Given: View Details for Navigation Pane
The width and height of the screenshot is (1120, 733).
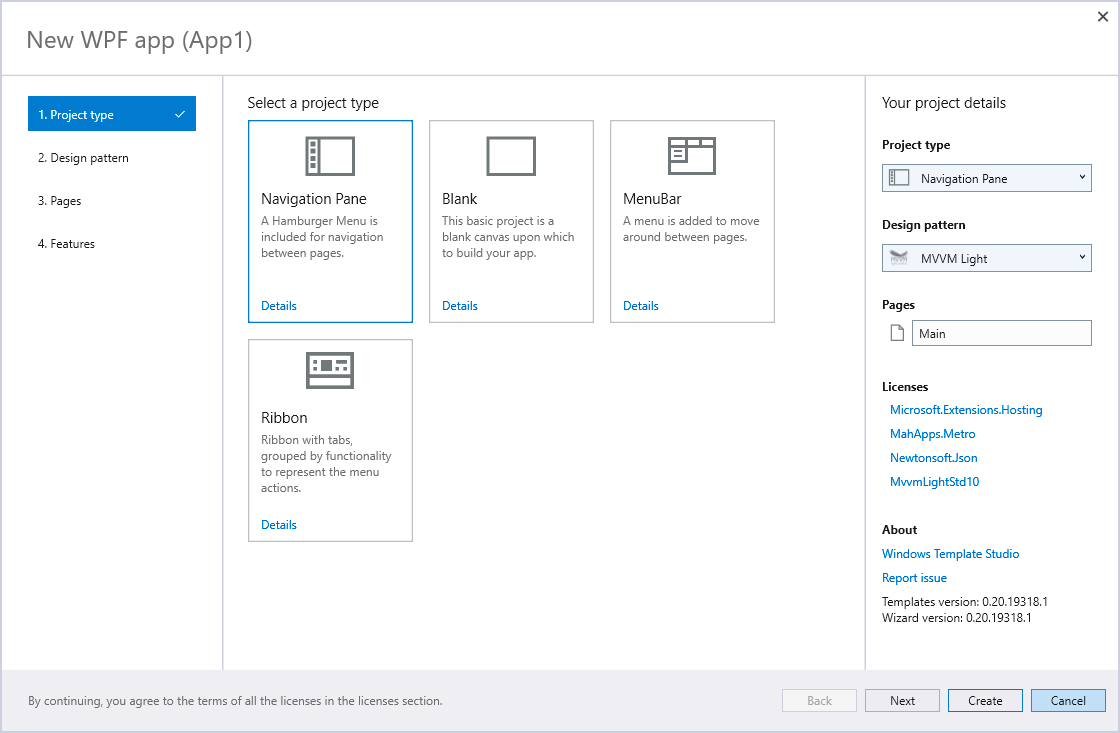Looking at the screenshot, I should coord(279,306).
